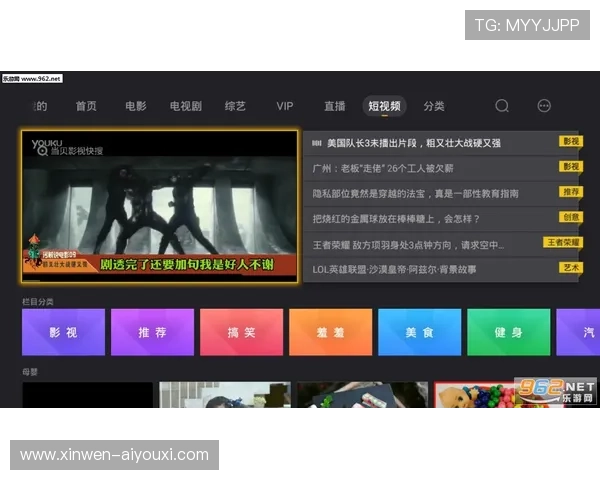Viewport: 600px width, 480px height.
Task: Open video 王者荣耀 敌方项羽身处3点钟方向
Action: point(441,244)
